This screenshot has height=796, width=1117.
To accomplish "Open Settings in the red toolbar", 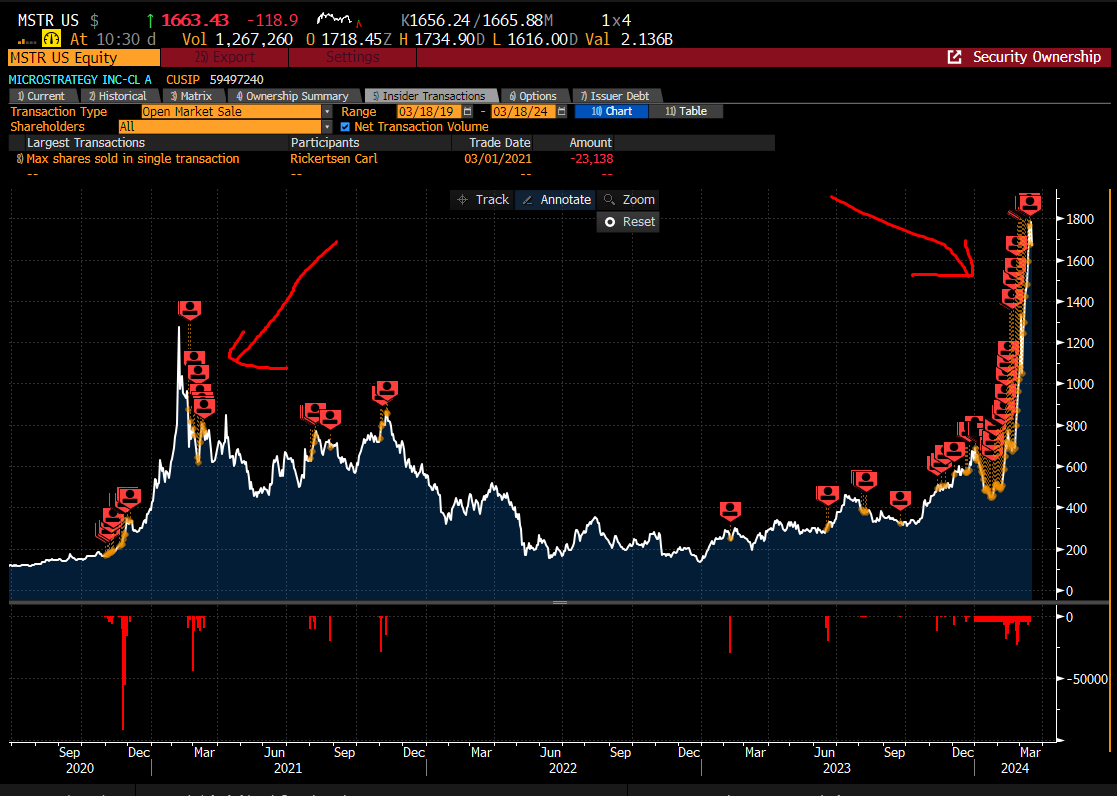I will coord(353,57).
